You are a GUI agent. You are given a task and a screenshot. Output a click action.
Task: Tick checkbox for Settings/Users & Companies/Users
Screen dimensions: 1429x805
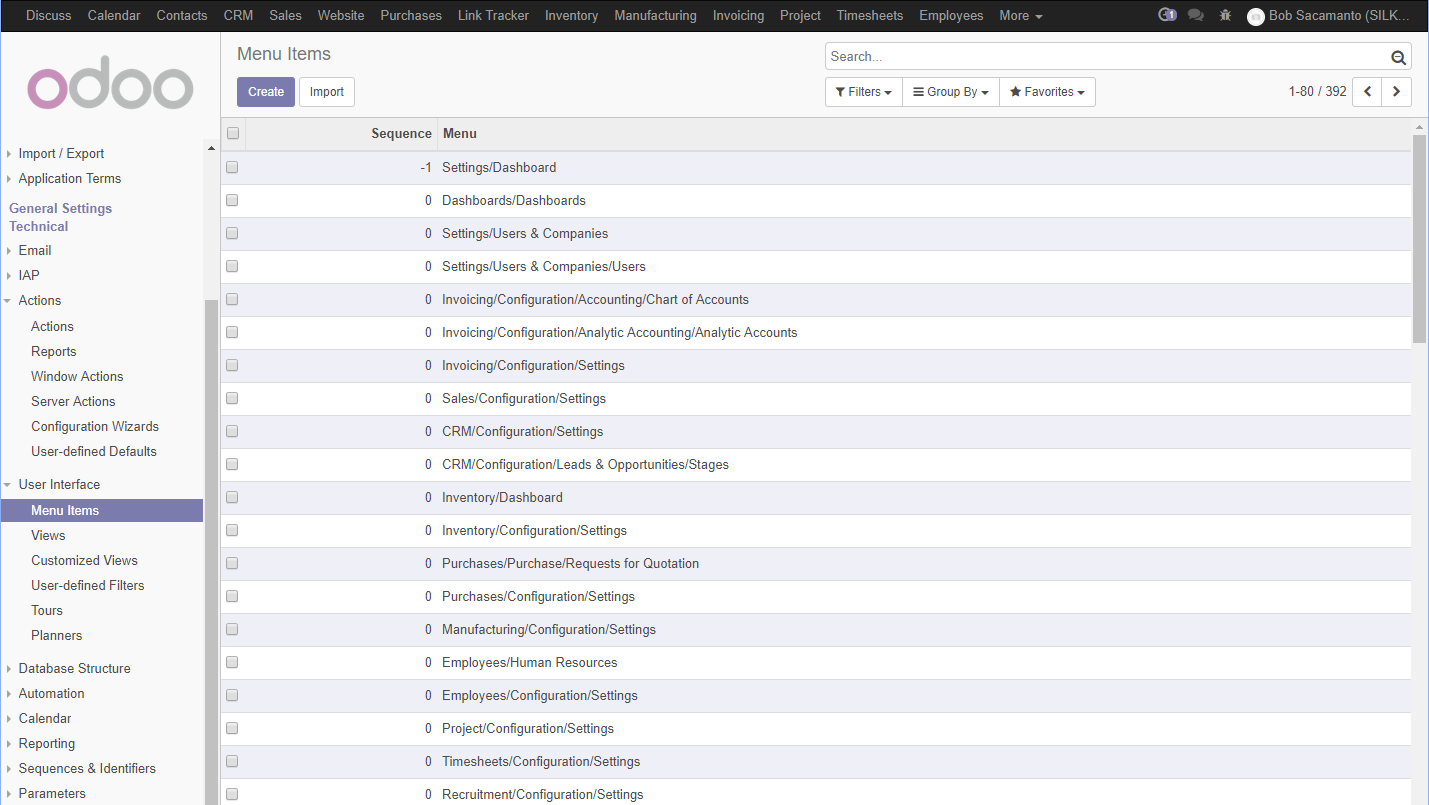click(232, 266)
